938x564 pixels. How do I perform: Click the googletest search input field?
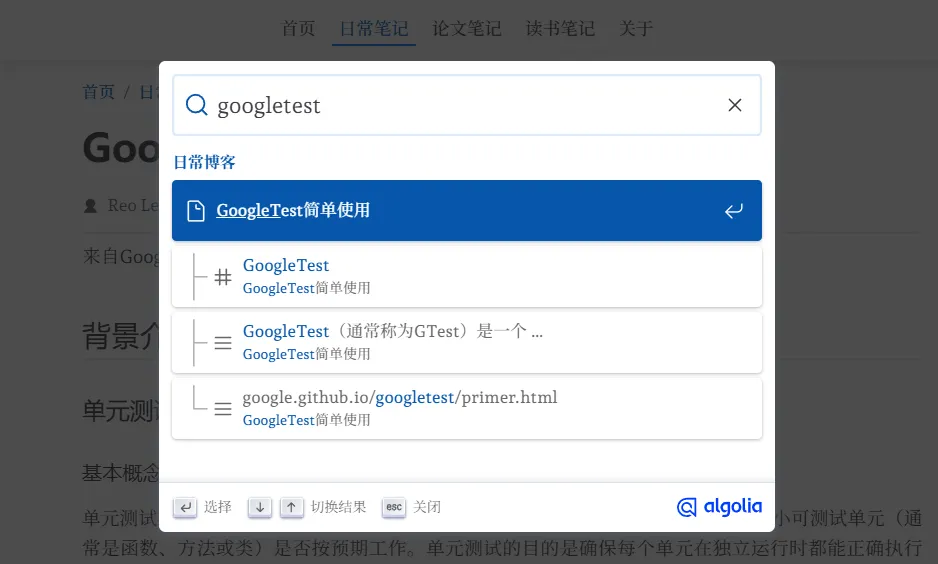467,105
